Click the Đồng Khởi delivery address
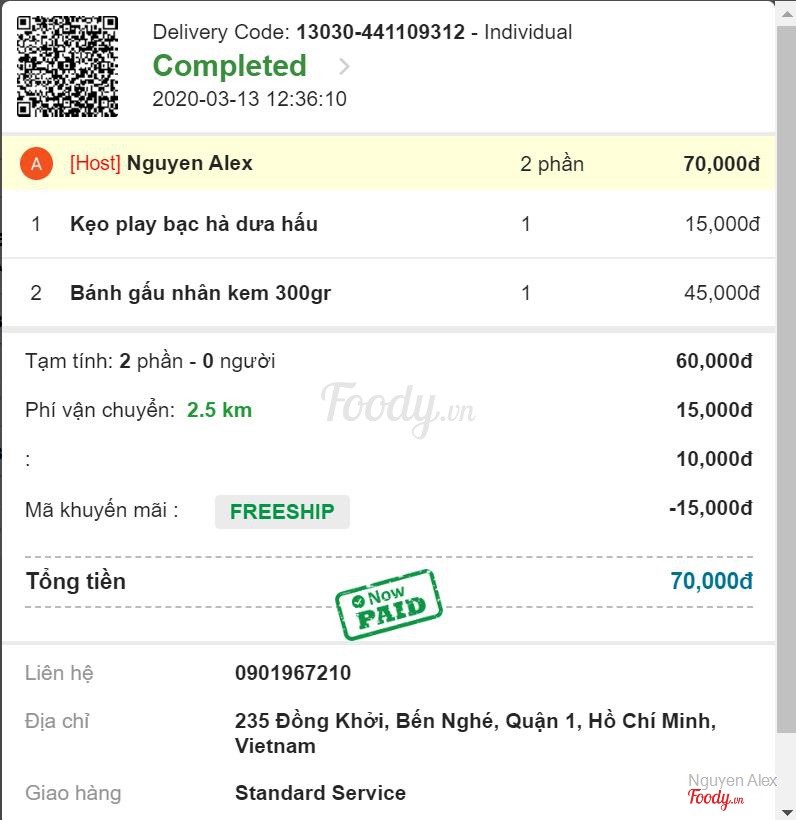 475,733
